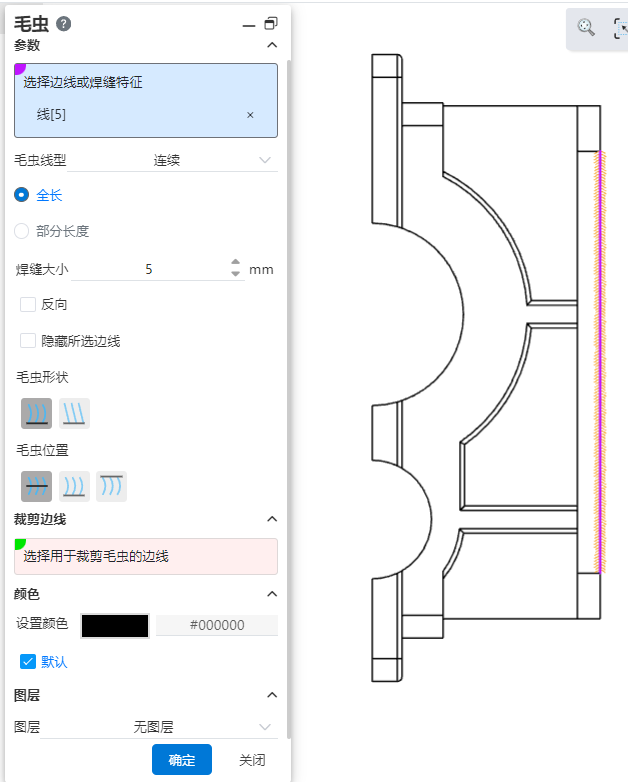The image size is (628, 783).
Task: Click the zoom magnifier icon in view toolbar
Action: [587, 29]
